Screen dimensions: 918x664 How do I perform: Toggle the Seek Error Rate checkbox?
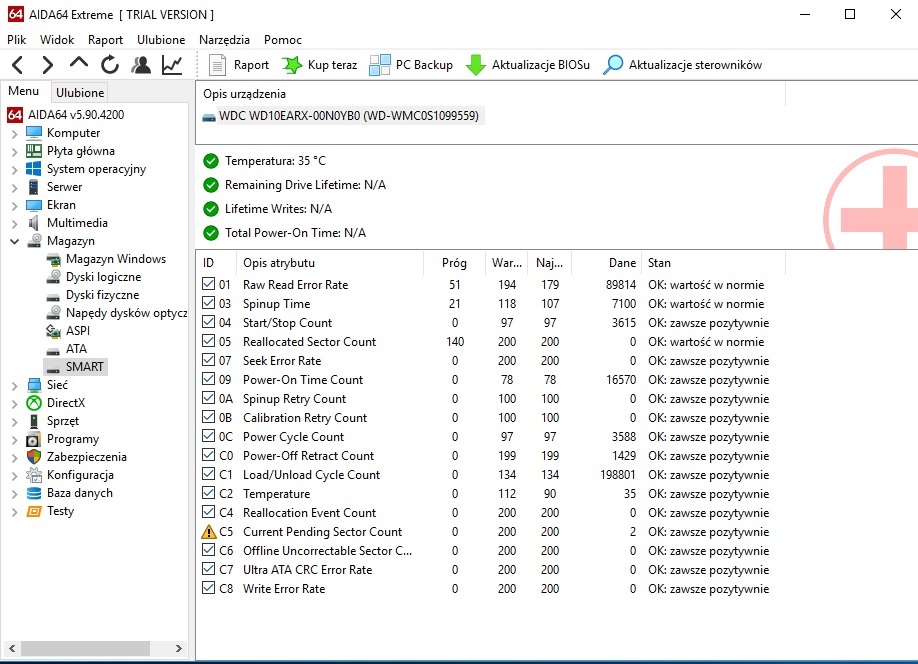click(208, 360)
